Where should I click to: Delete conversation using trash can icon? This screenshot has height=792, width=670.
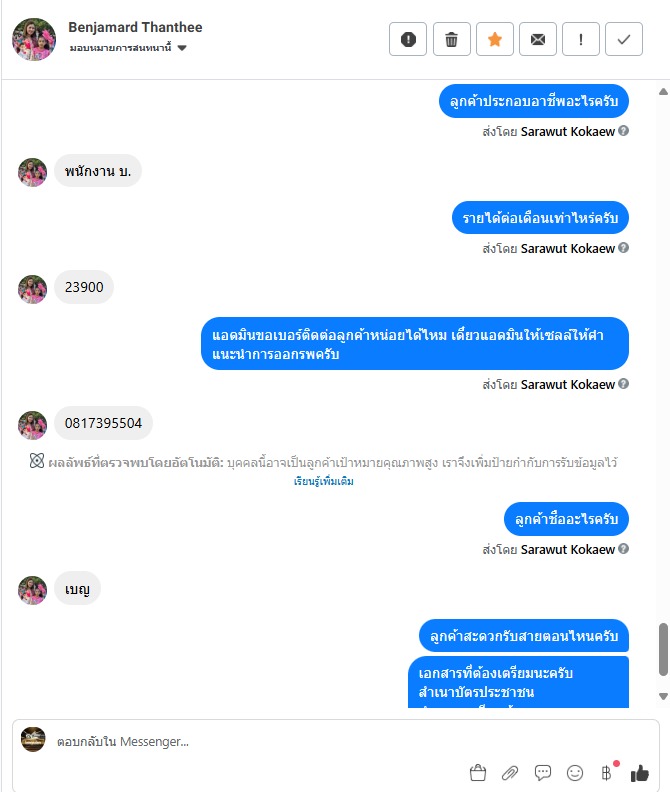click(451, 39)
